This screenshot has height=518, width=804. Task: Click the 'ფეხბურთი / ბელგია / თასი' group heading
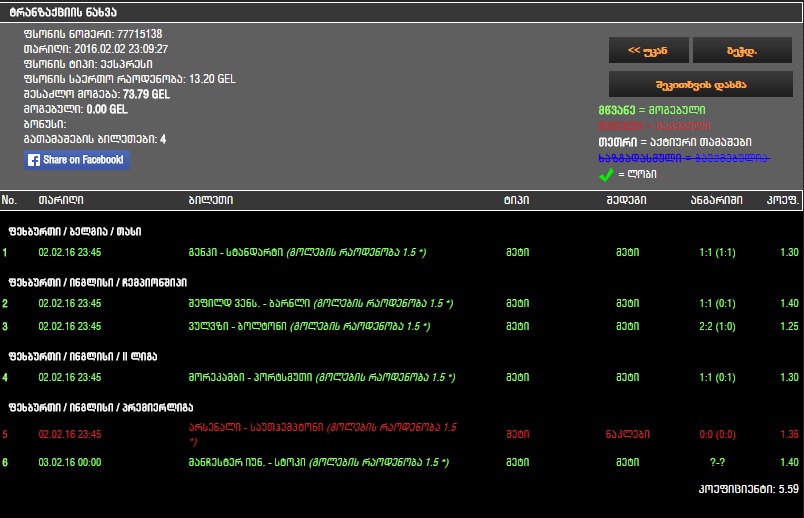point(75,232)
